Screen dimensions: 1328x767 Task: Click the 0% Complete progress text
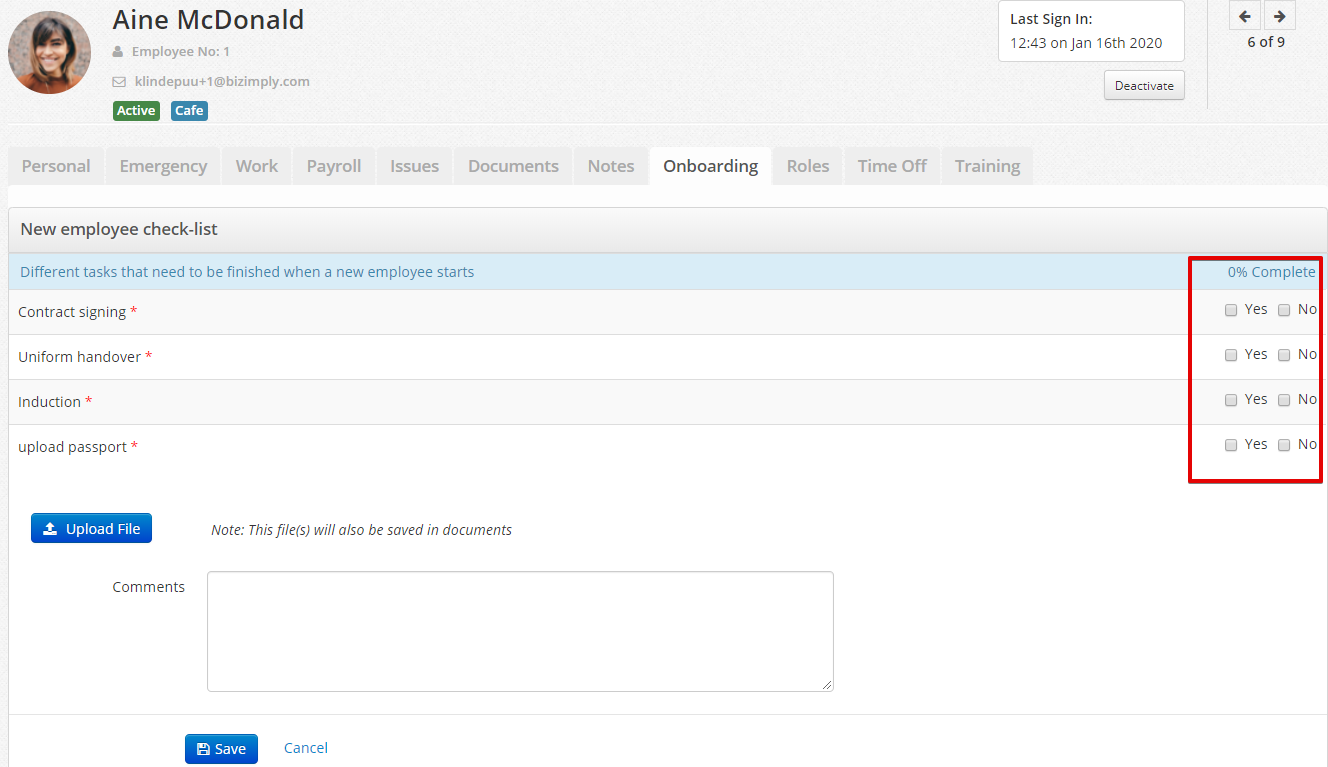click(x=1272, y=272)
